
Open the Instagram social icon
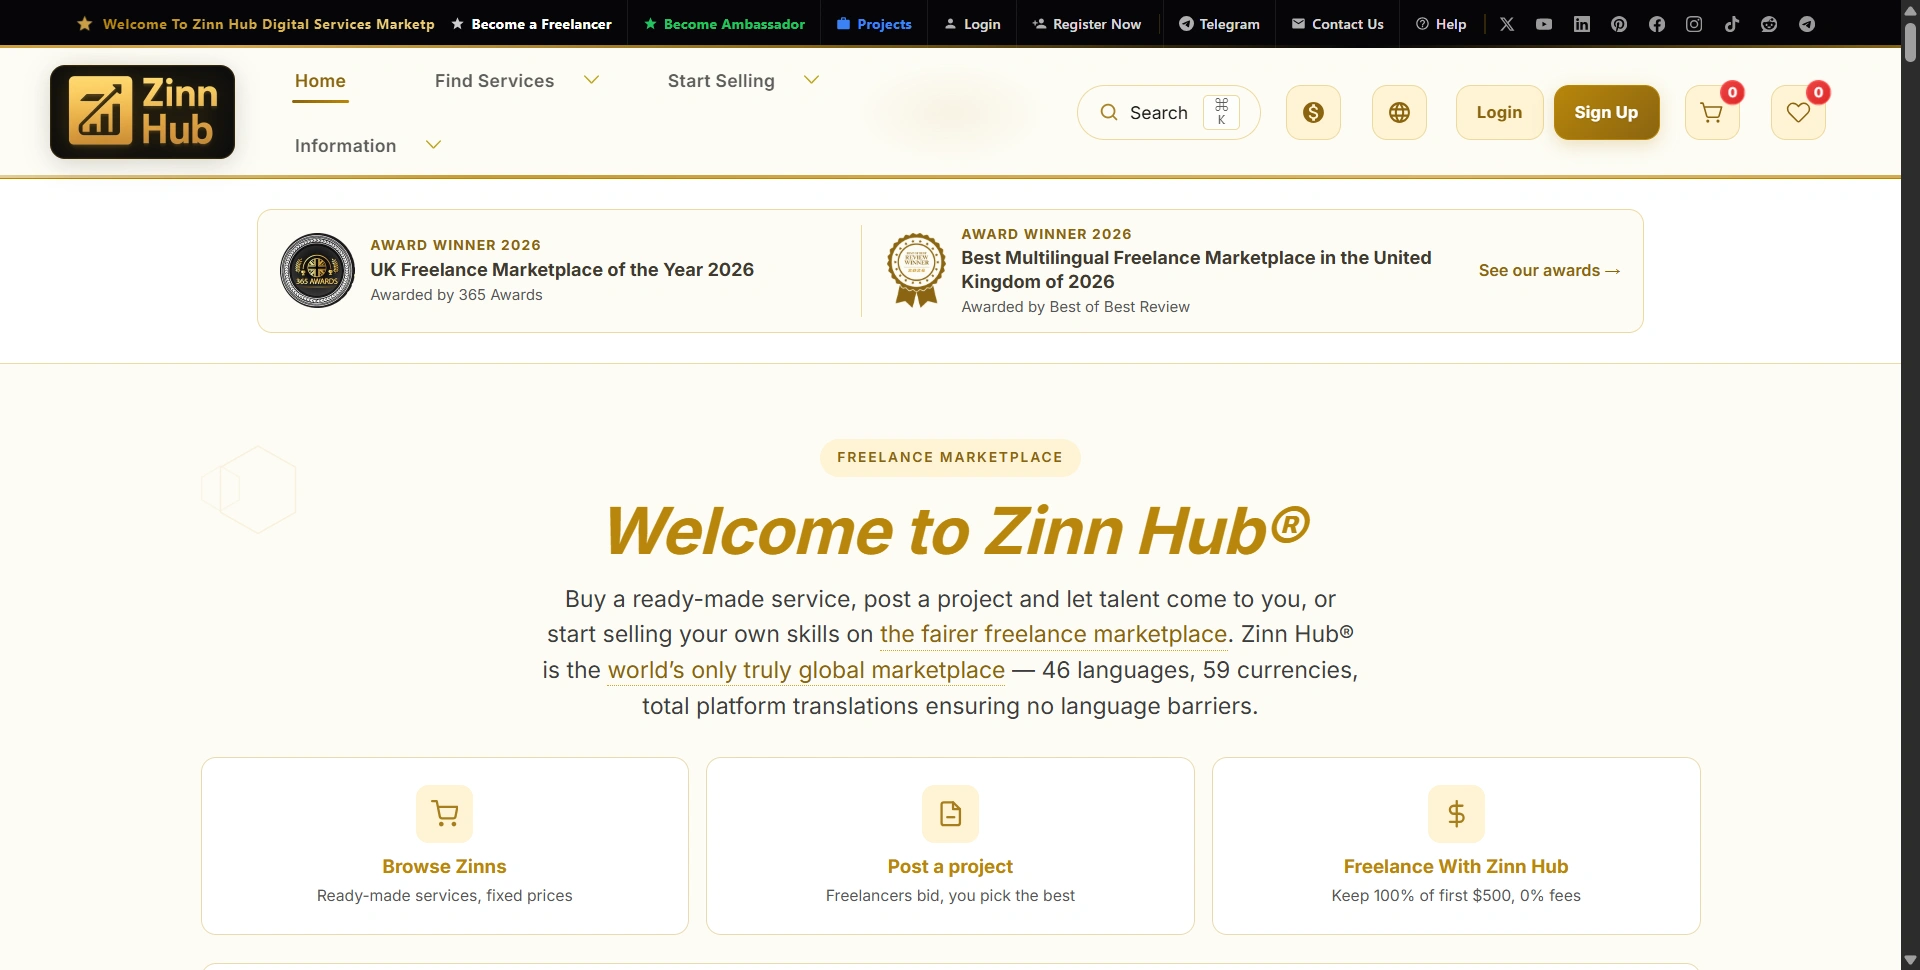tap(1694, 24)
